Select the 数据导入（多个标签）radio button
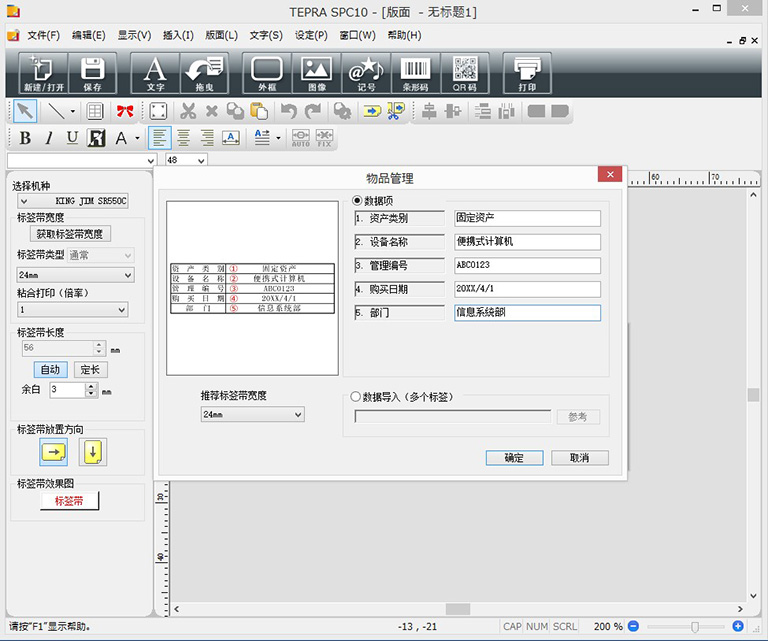Image resolution: width=768 pixels, height=641 pixels. [x=356, y=397]
